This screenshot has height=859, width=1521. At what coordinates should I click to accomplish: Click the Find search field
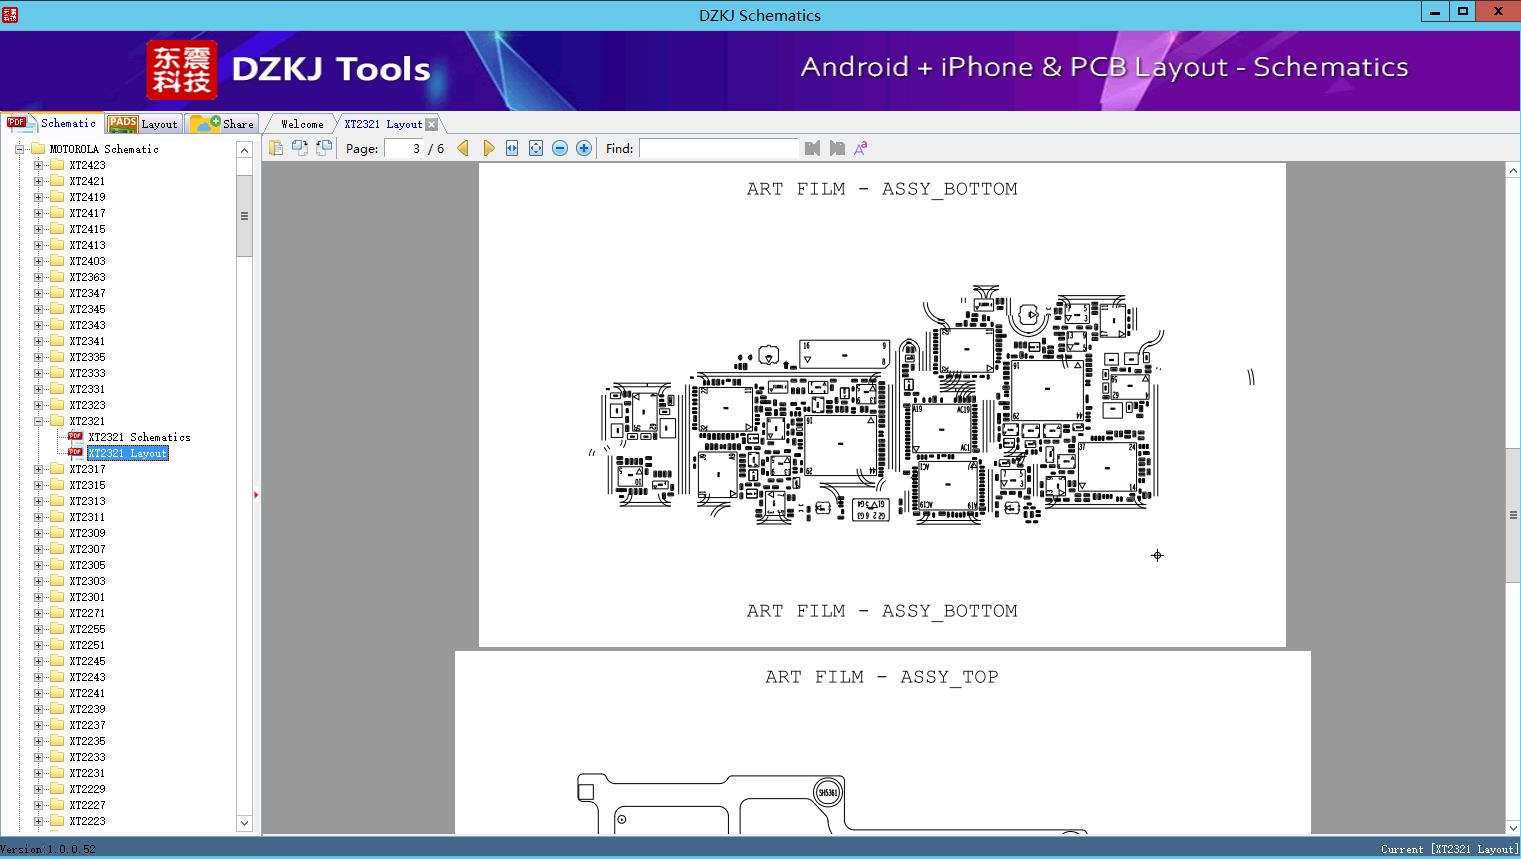click(719, 148)
